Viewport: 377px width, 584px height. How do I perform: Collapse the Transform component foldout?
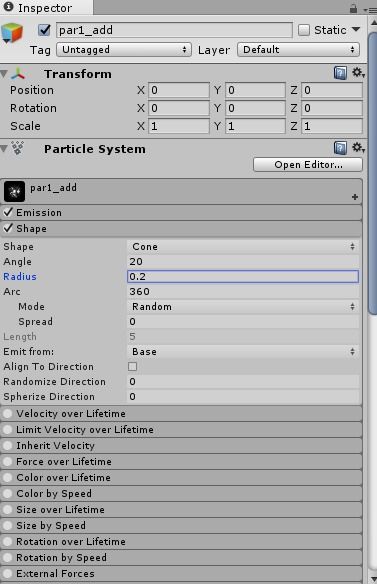(x=4, y=74)
